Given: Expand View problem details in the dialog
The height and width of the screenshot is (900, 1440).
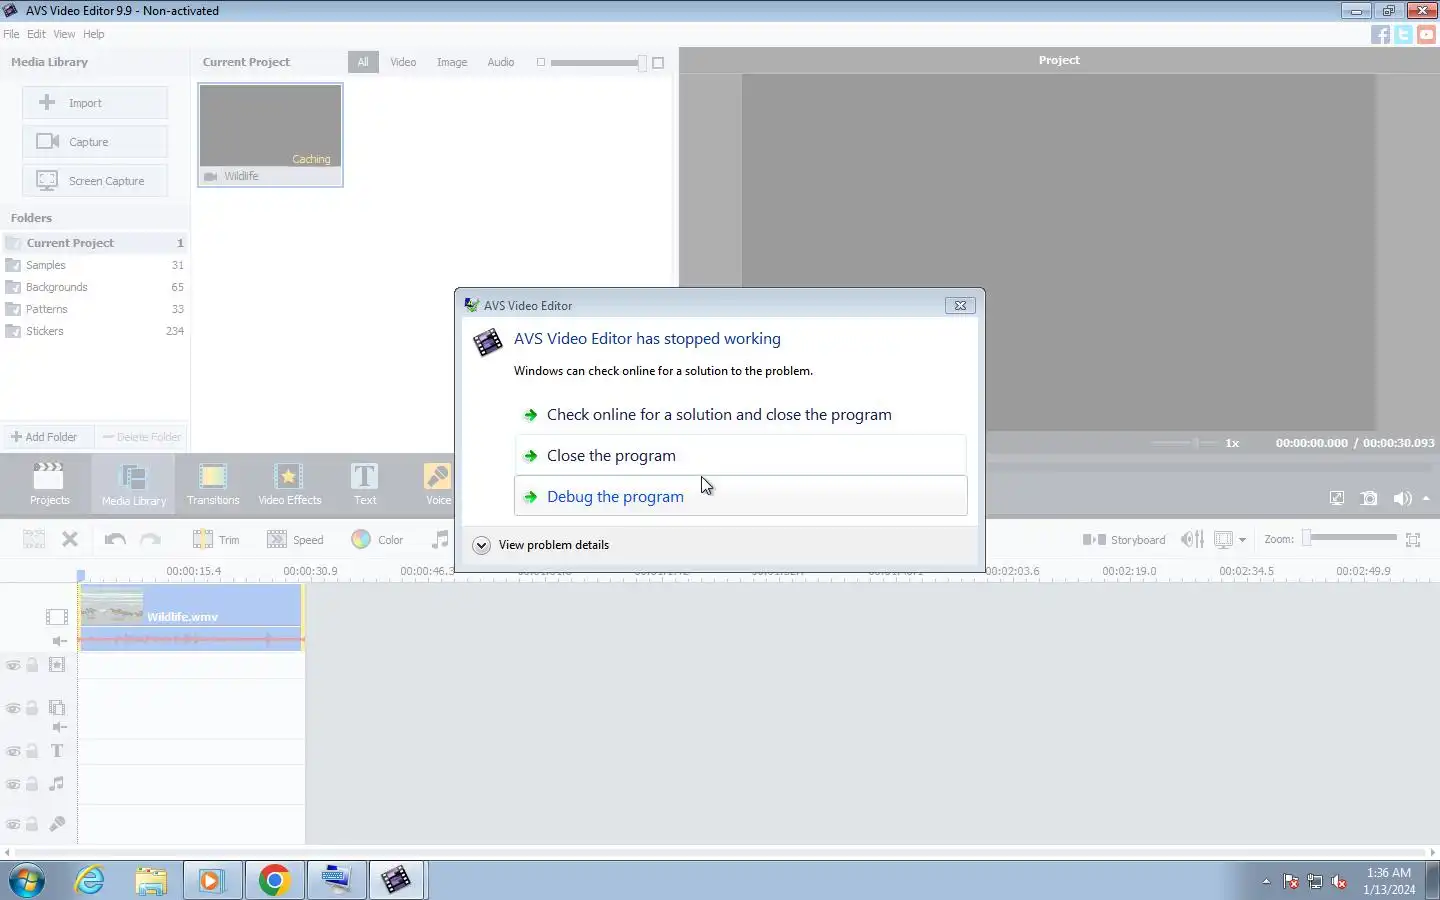Looking at the screenshot, I should [541, 545].
